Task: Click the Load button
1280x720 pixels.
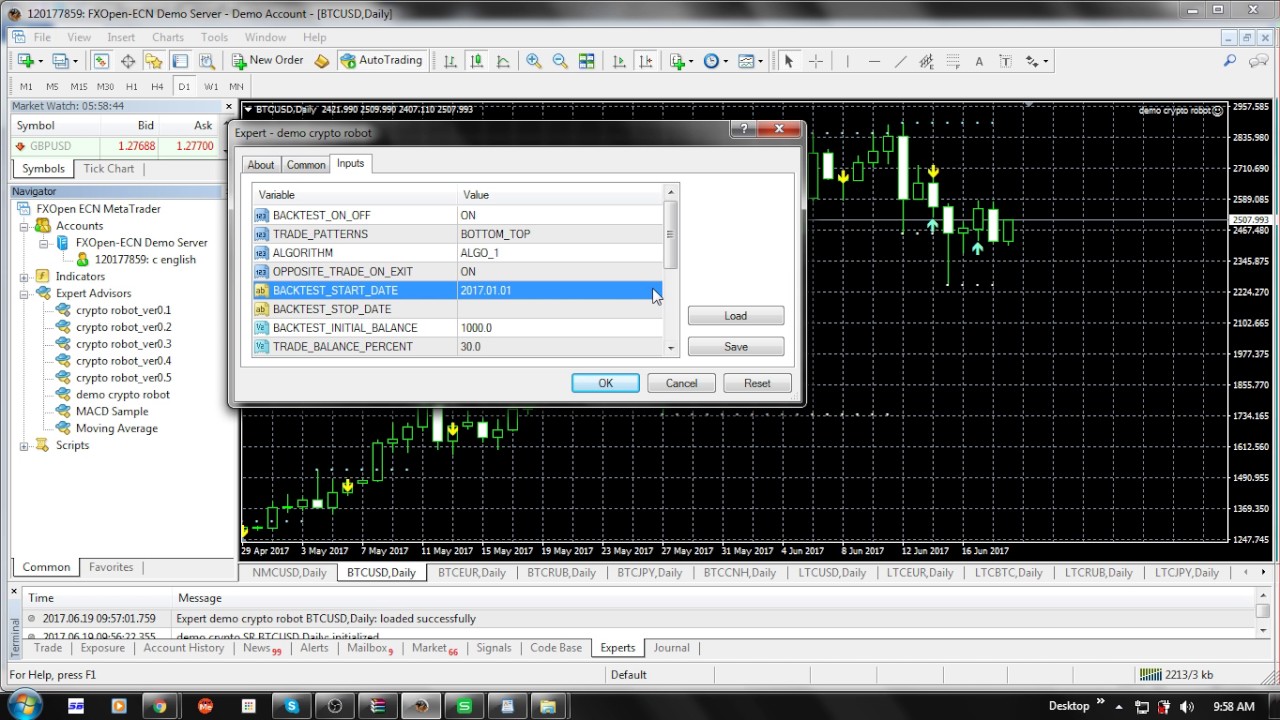Action: click(736, 316)
